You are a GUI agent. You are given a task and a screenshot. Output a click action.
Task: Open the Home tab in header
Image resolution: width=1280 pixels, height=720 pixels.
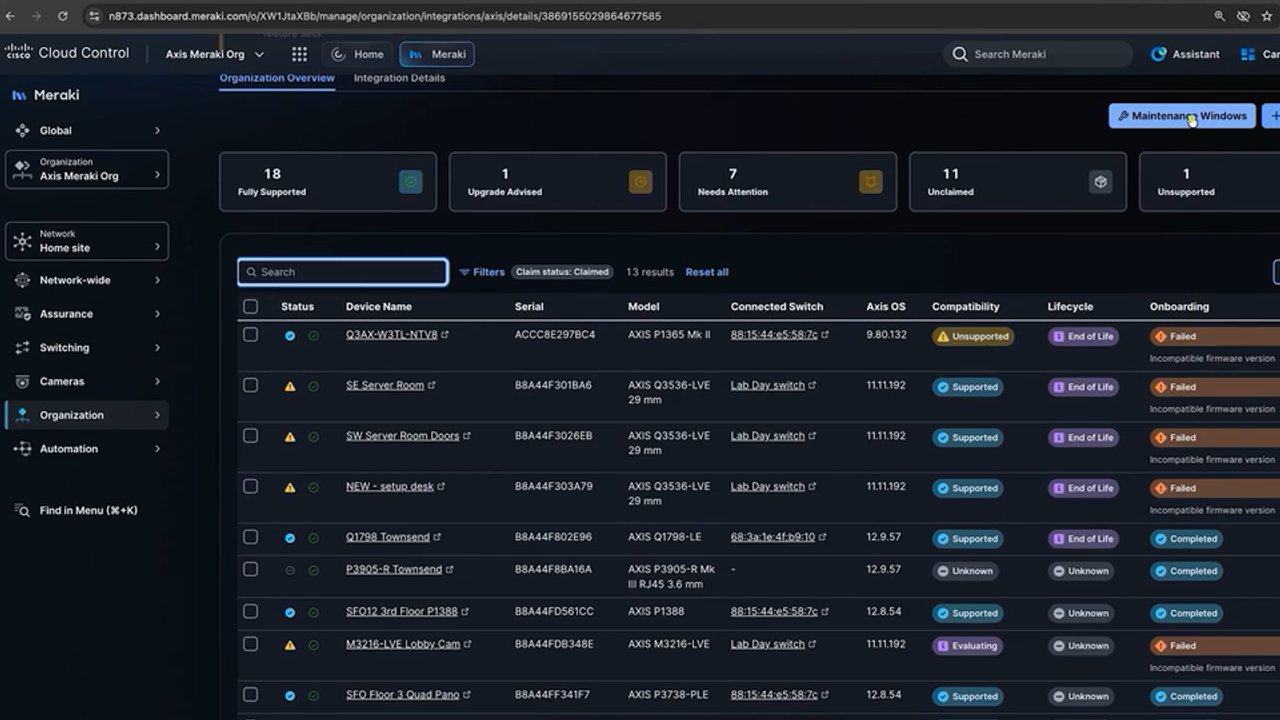[x=358, y=54]
